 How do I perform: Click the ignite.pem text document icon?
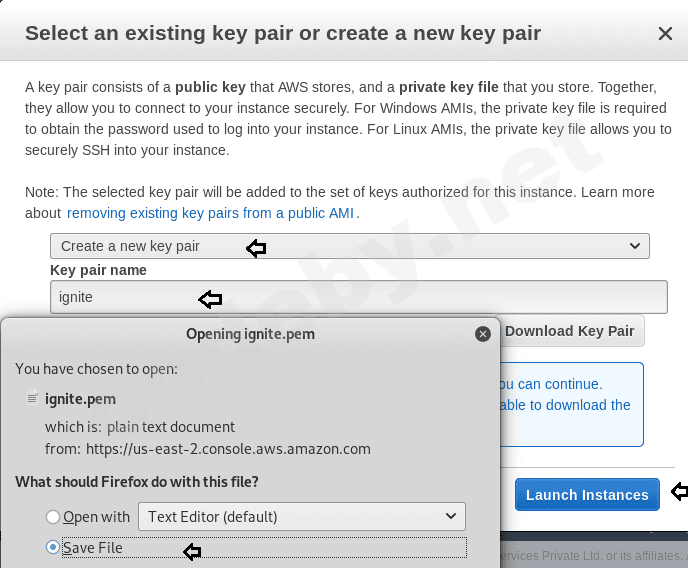coord(32,398)
